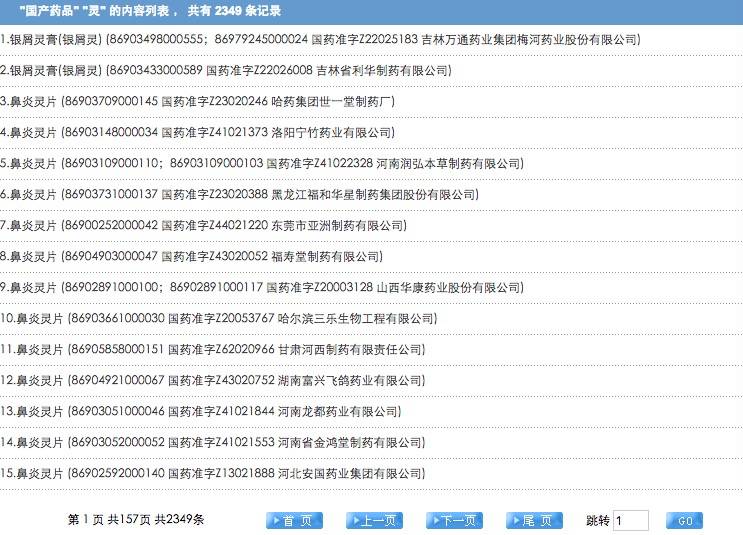Open record 12 鼻炎灵片 湖南富兴飞鸽药业
This screenshot has height=535, width=743.
(213, 380)
